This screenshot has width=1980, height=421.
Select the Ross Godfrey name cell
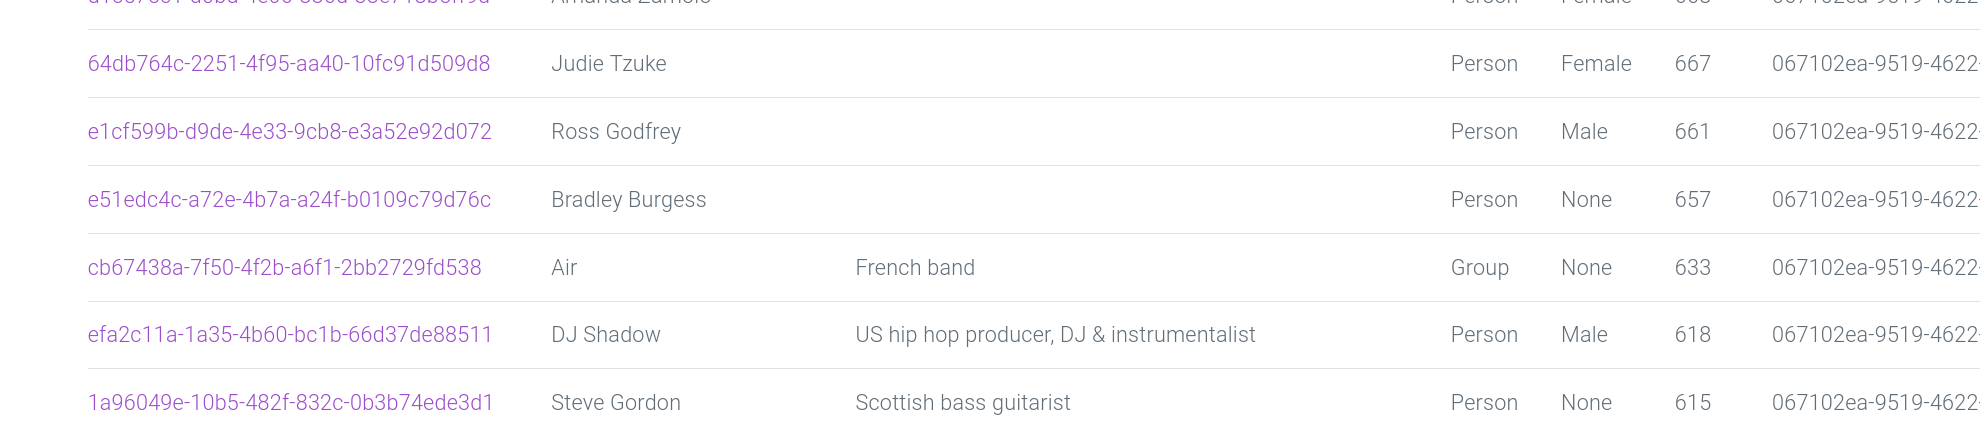[x=616, y=132]
